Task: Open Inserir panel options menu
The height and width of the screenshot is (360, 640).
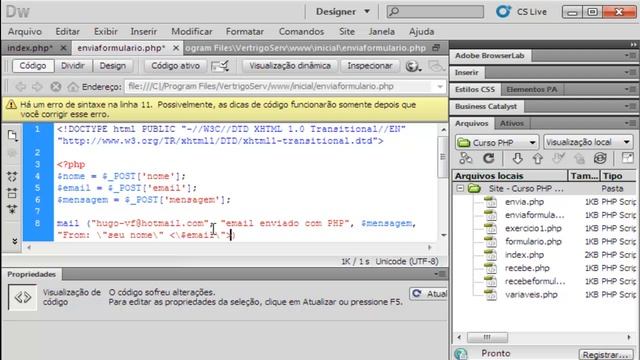Action: (630, 72)
